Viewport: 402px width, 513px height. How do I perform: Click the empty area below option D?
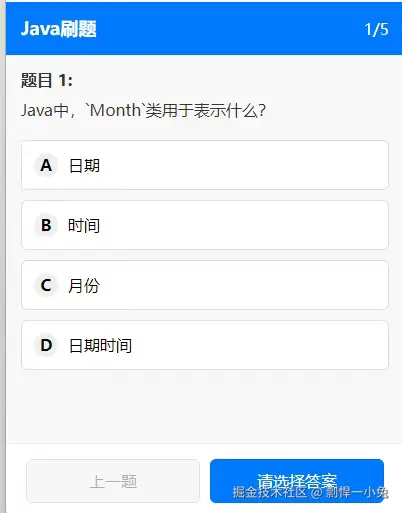click(205, 407)
